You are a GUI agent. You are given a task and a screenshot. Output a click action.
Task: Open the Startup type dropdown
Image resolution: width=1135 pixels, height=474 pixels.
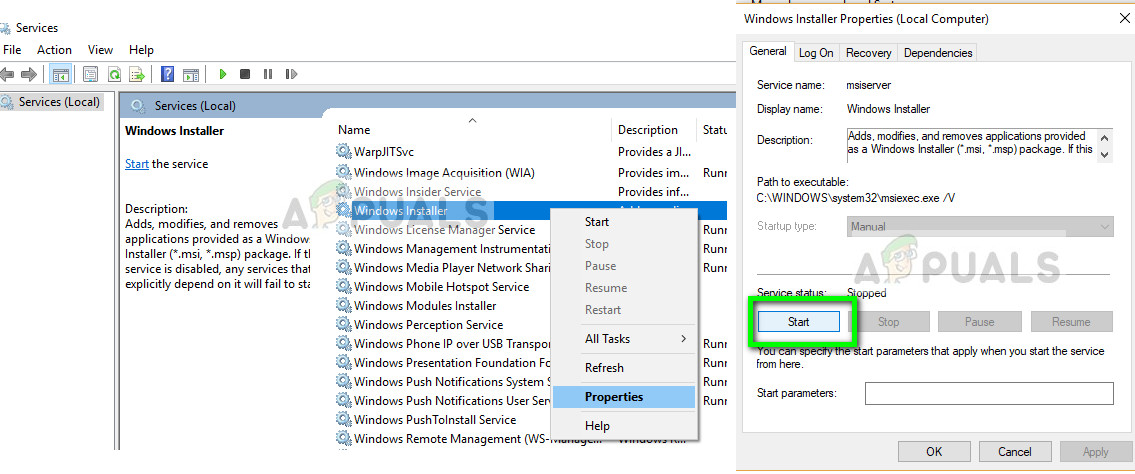click(979, 227)
